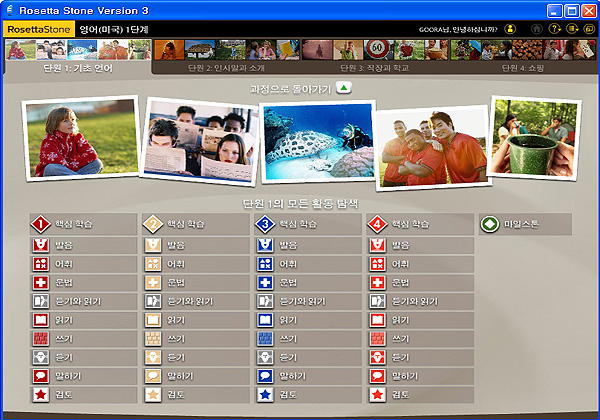600x420 pixels.
Task: Click the green up arrow next to 과정으로 돌아가기
Action: coord(344,88)
